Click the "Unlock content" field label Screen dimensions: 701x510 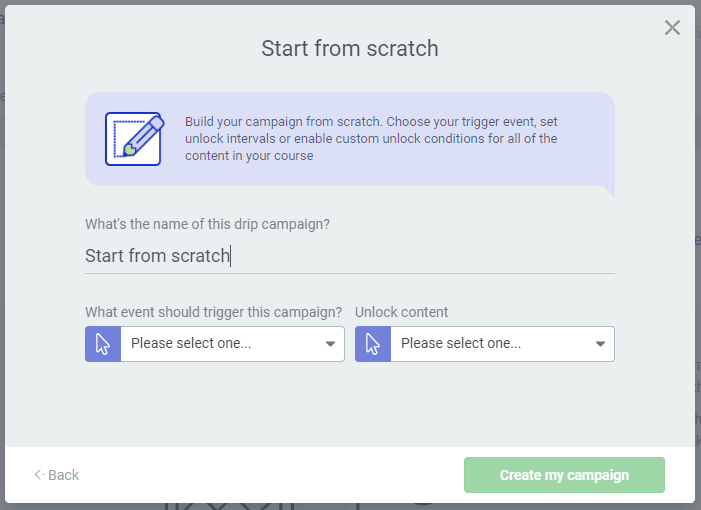point(401,312)
